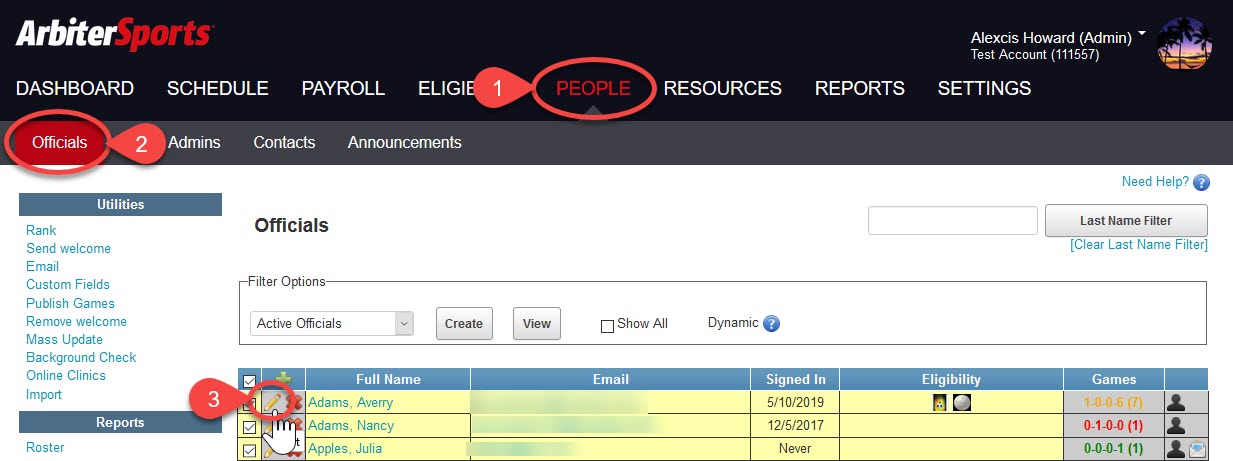Open the PAYROLL menu
This screenshot has height=461, width=1233.
point(343,88)
